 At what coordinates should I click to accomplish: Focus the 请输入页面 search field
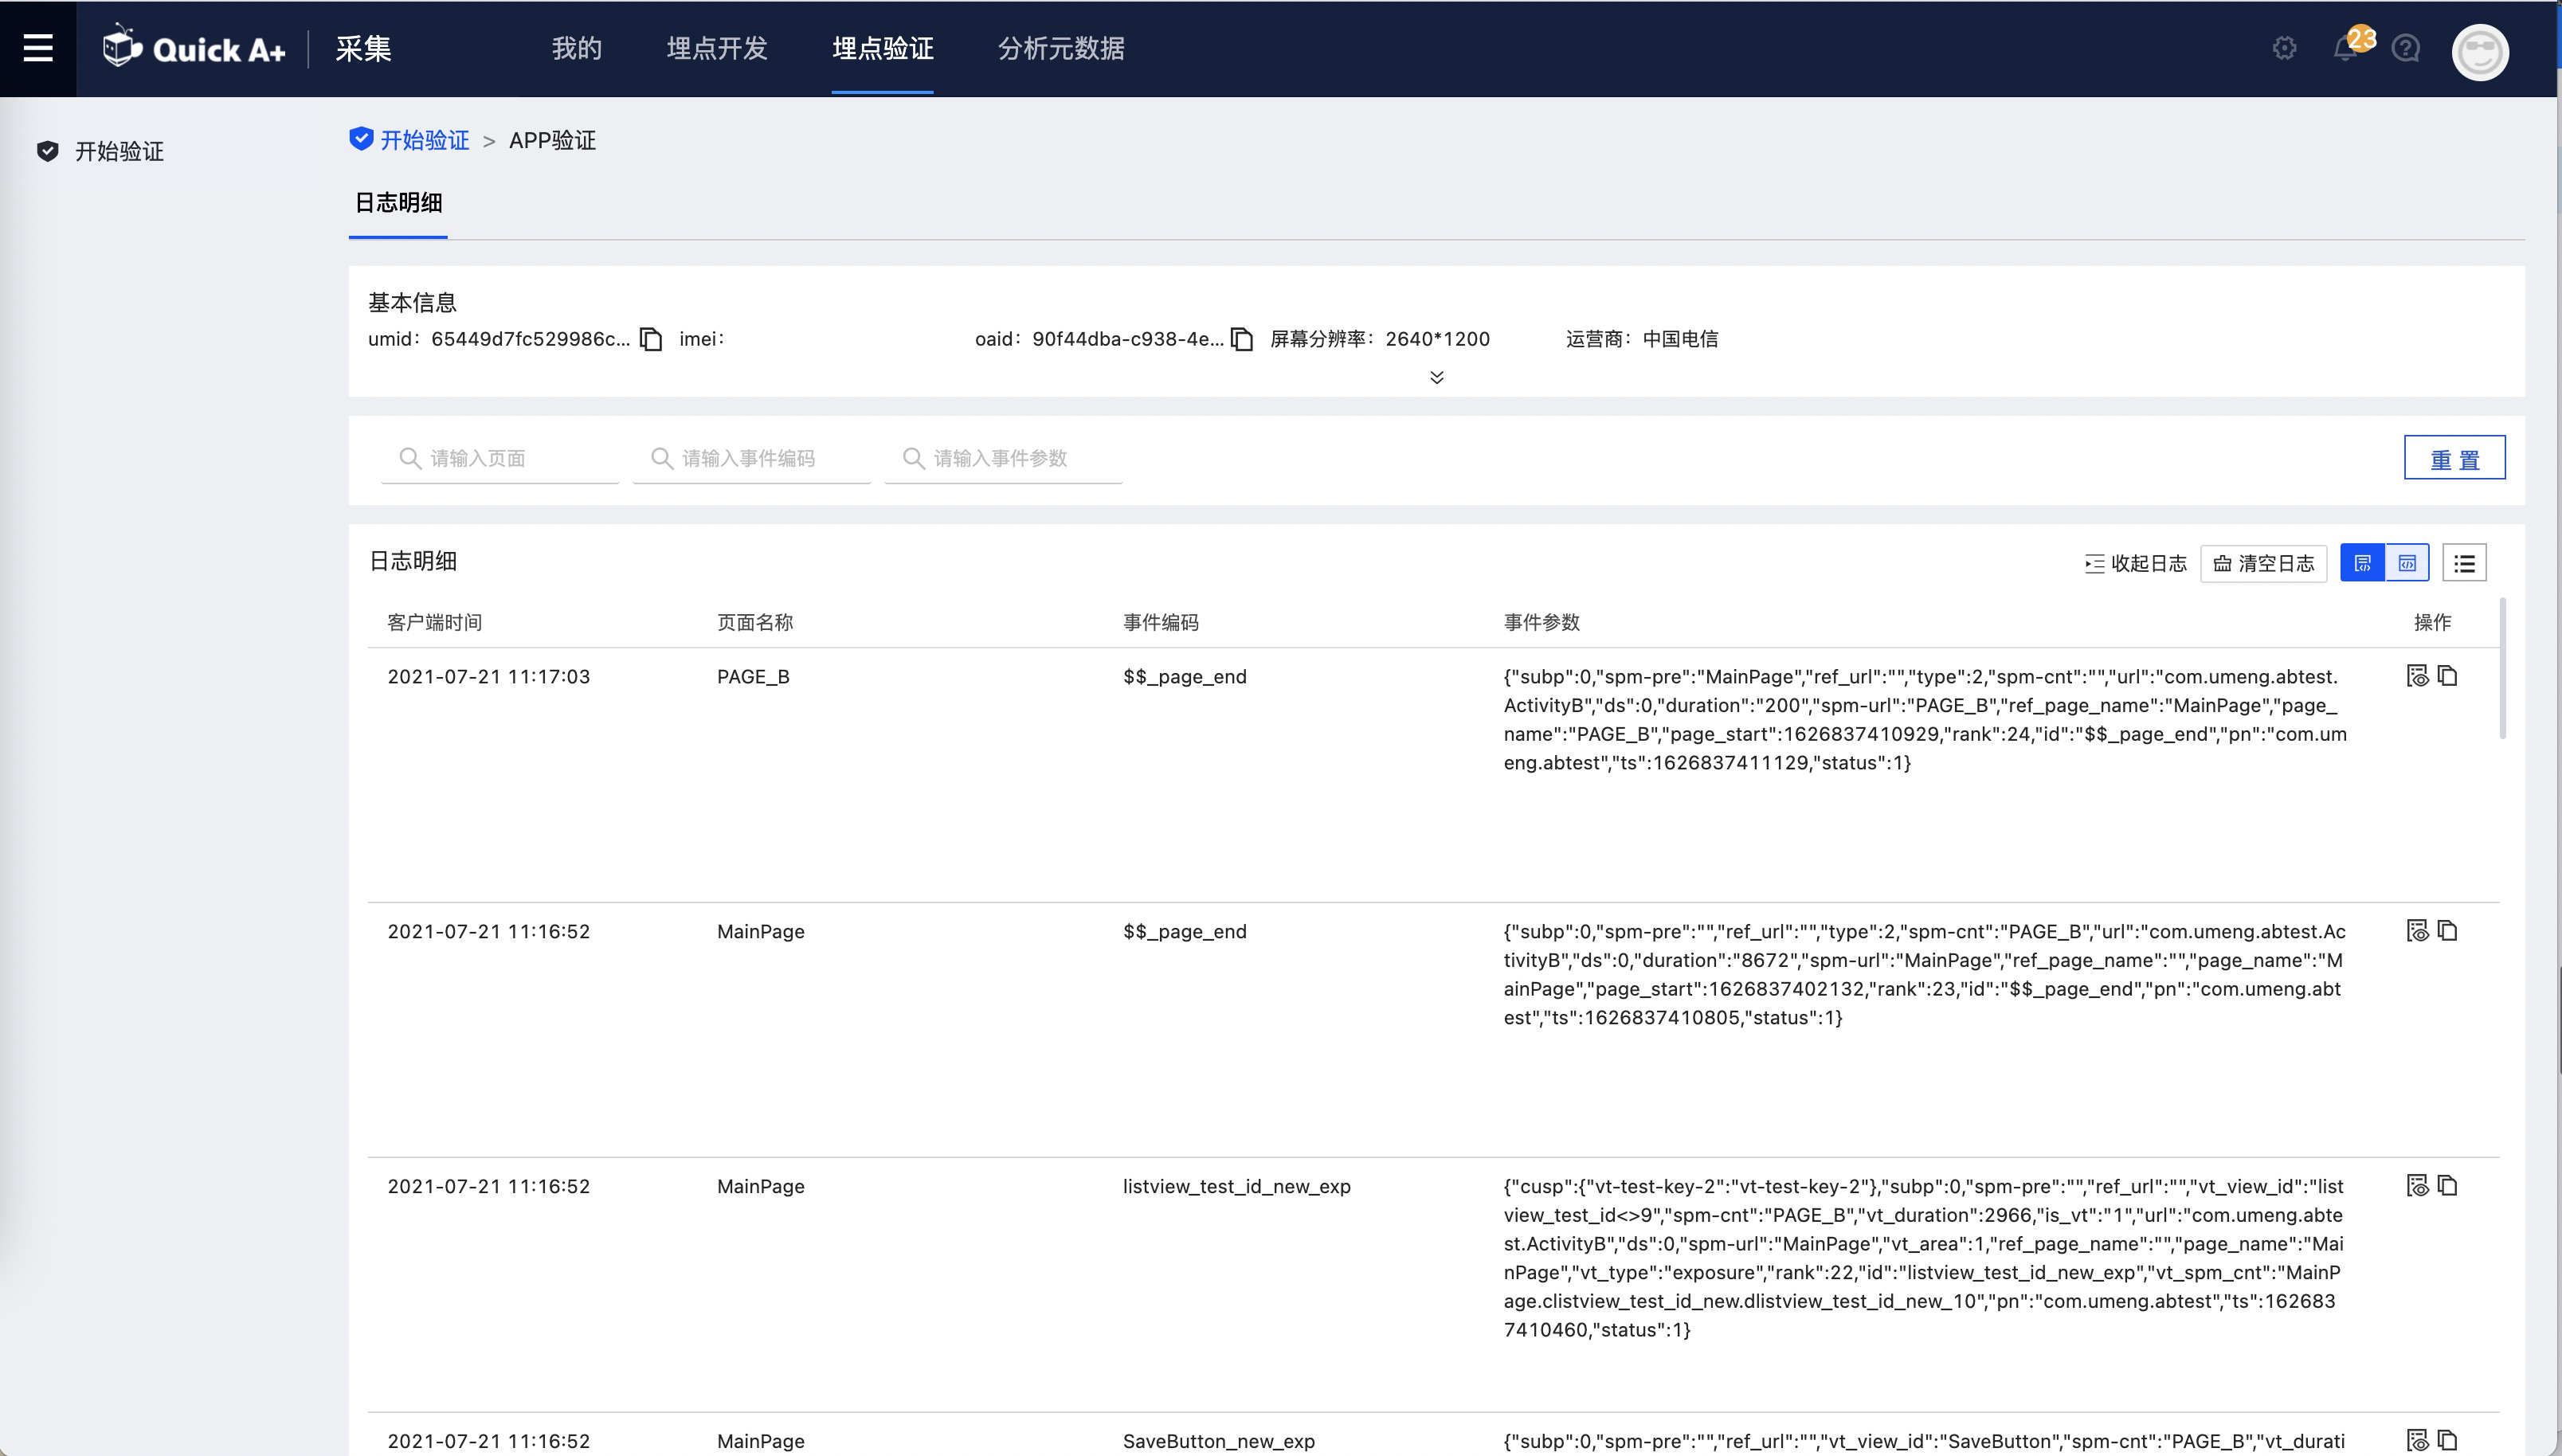(500, 458)
